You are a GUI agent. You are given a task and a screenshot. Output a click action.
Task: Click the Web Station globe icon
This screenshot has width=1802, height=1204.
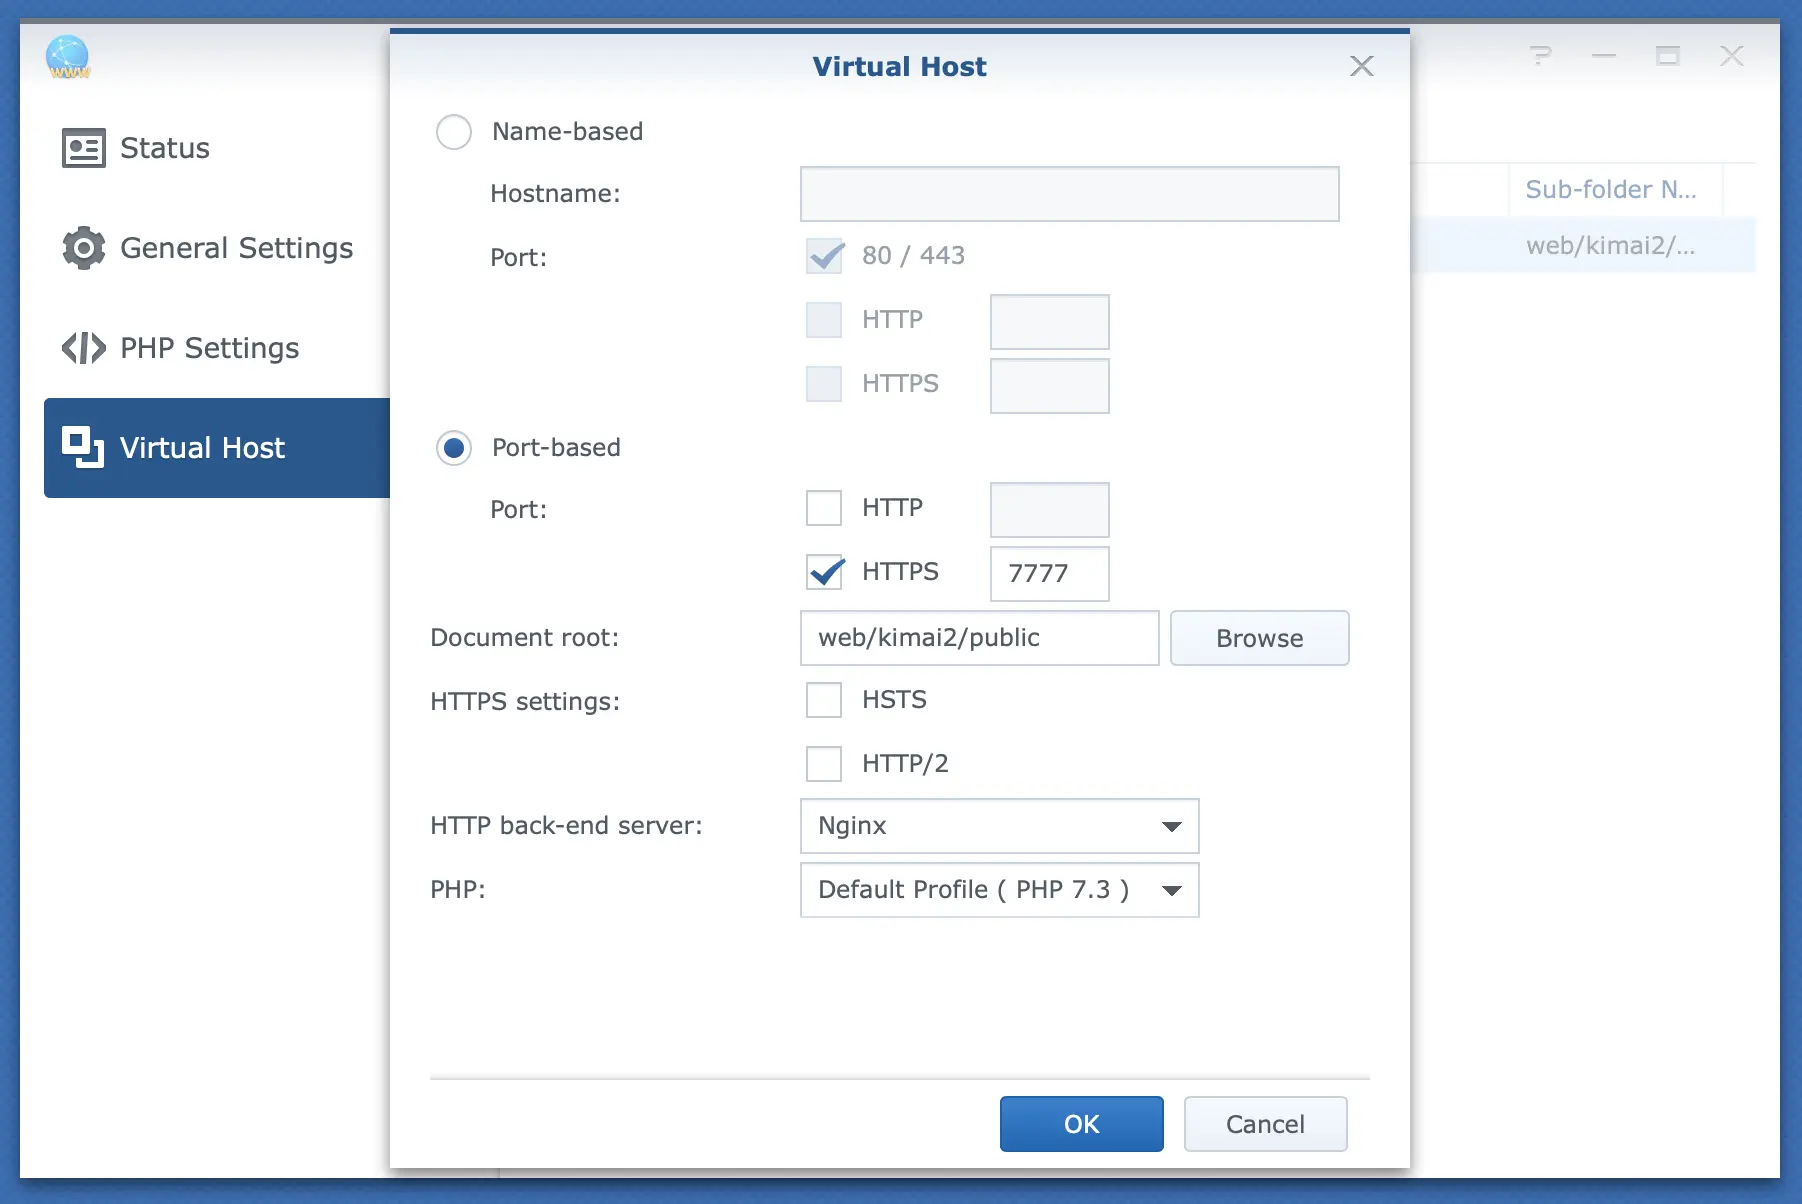68,57
